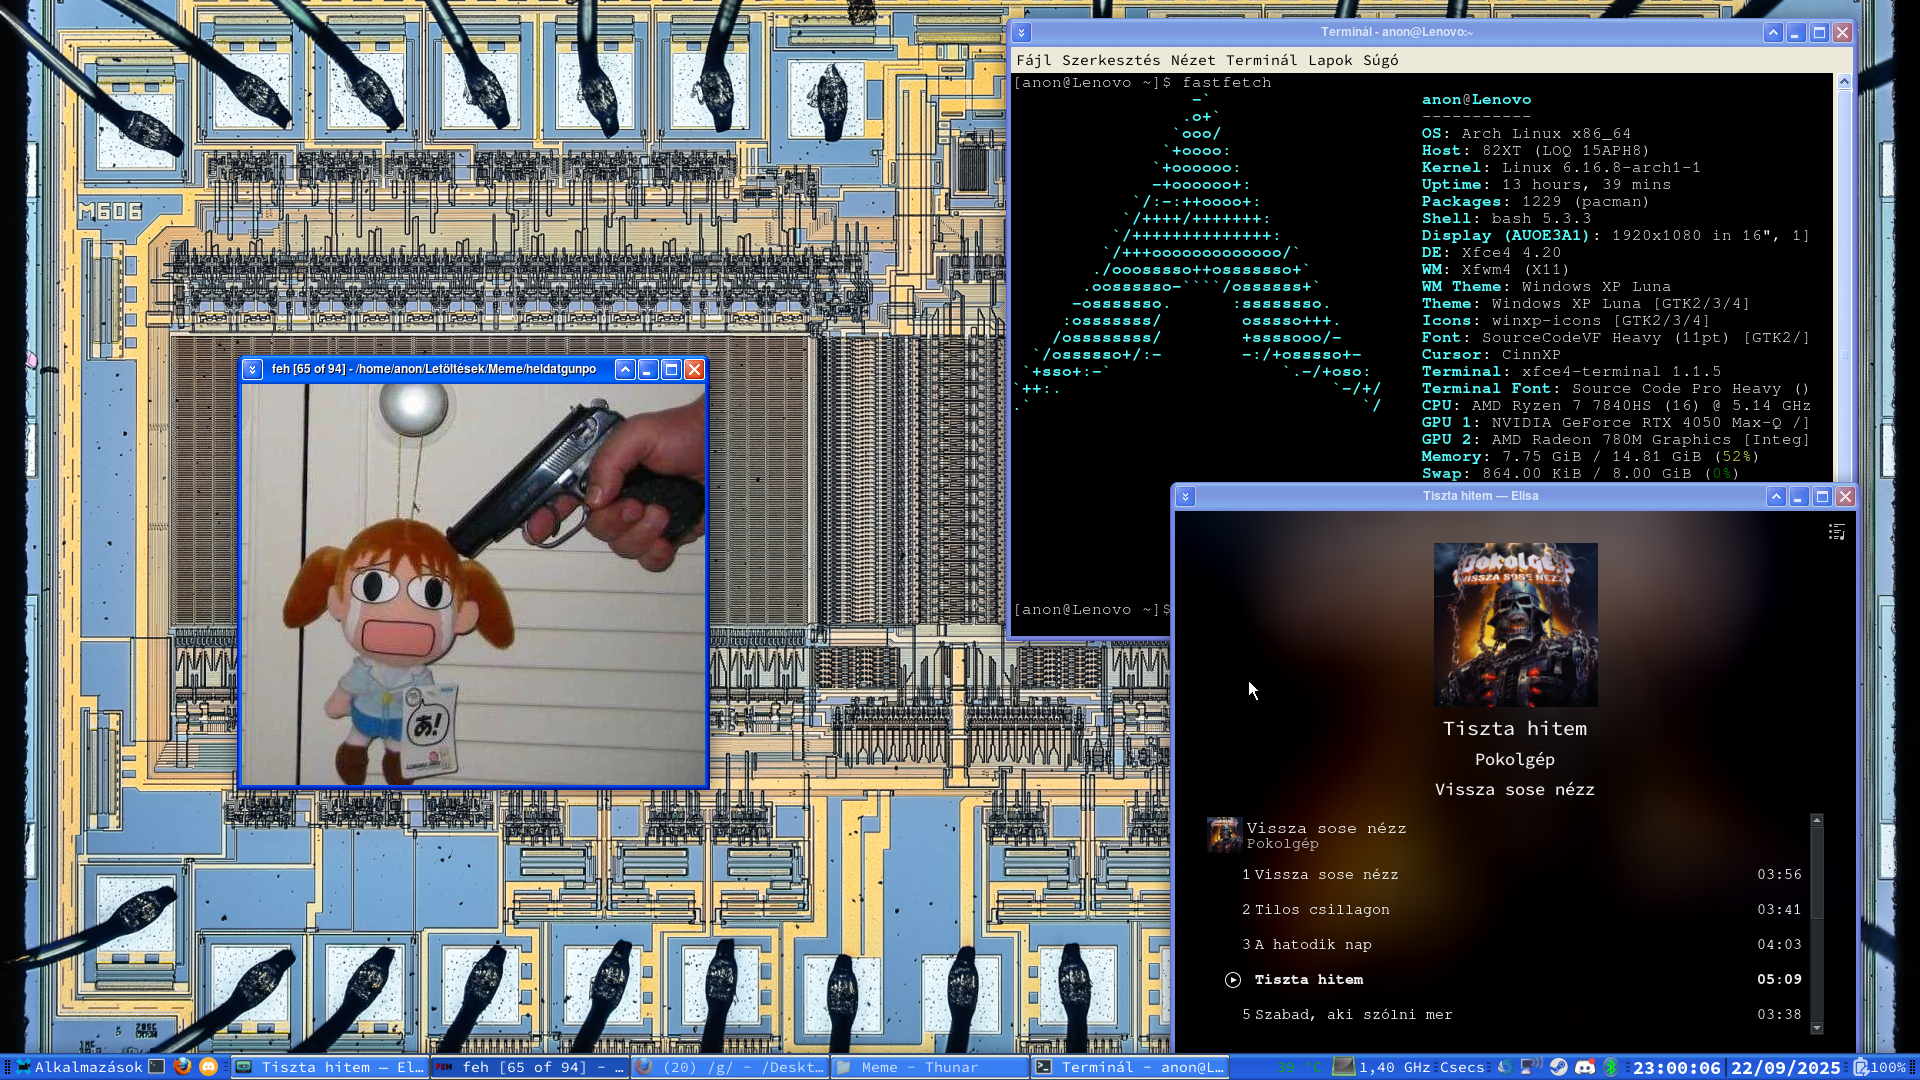Open the Terminal window menu arrow

pyautogui.click(x=1021, y=32)
